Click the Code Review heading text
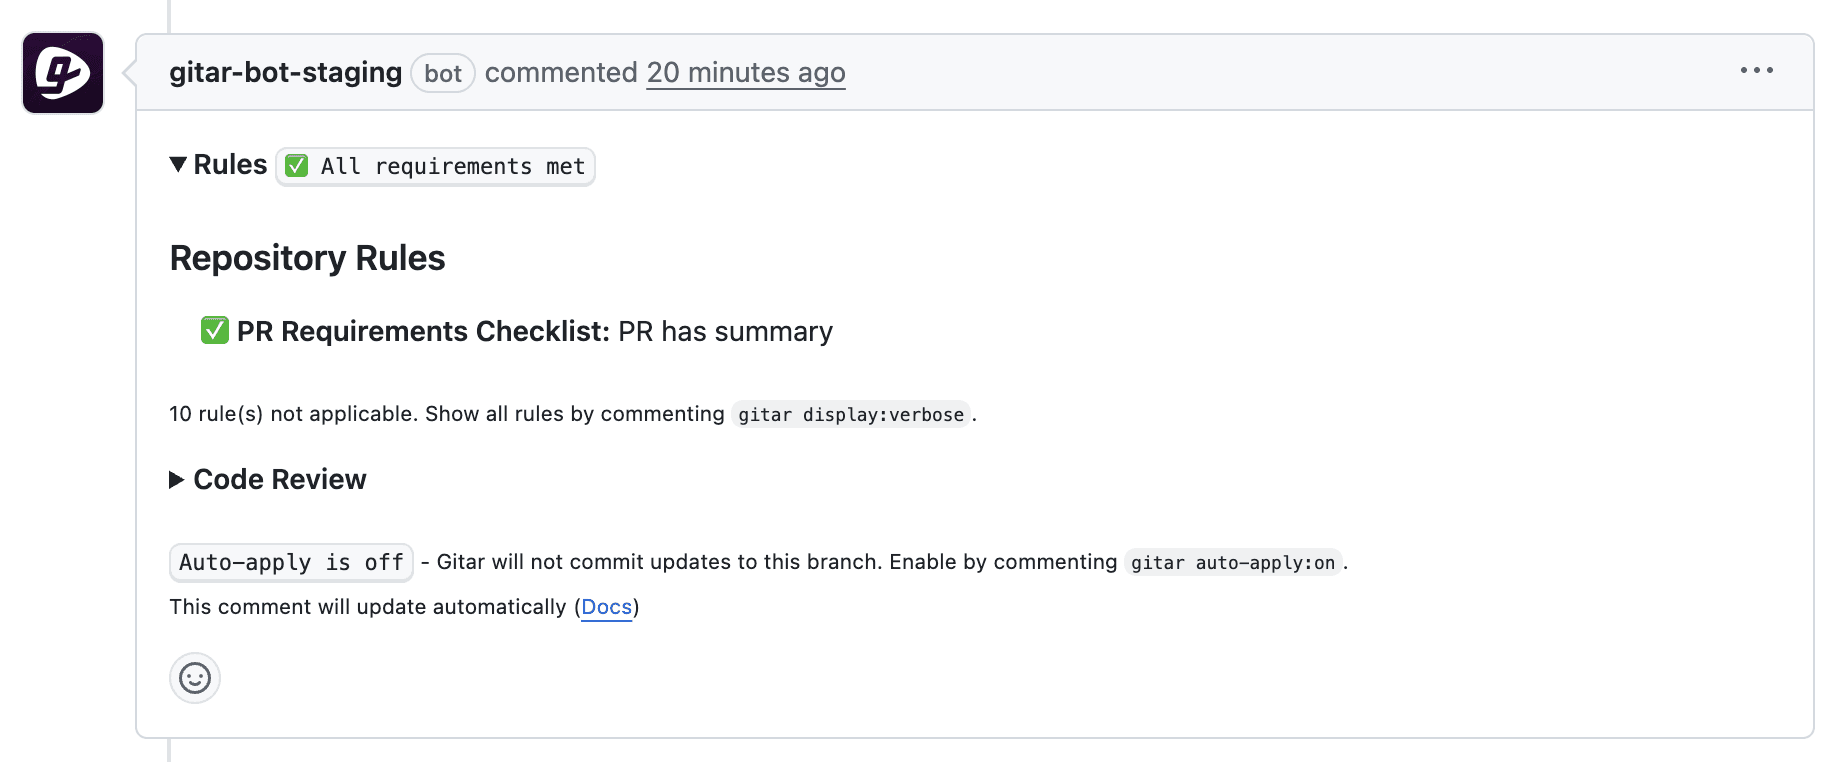Screen dimensions: 1830x762 (x=280, y=480)
